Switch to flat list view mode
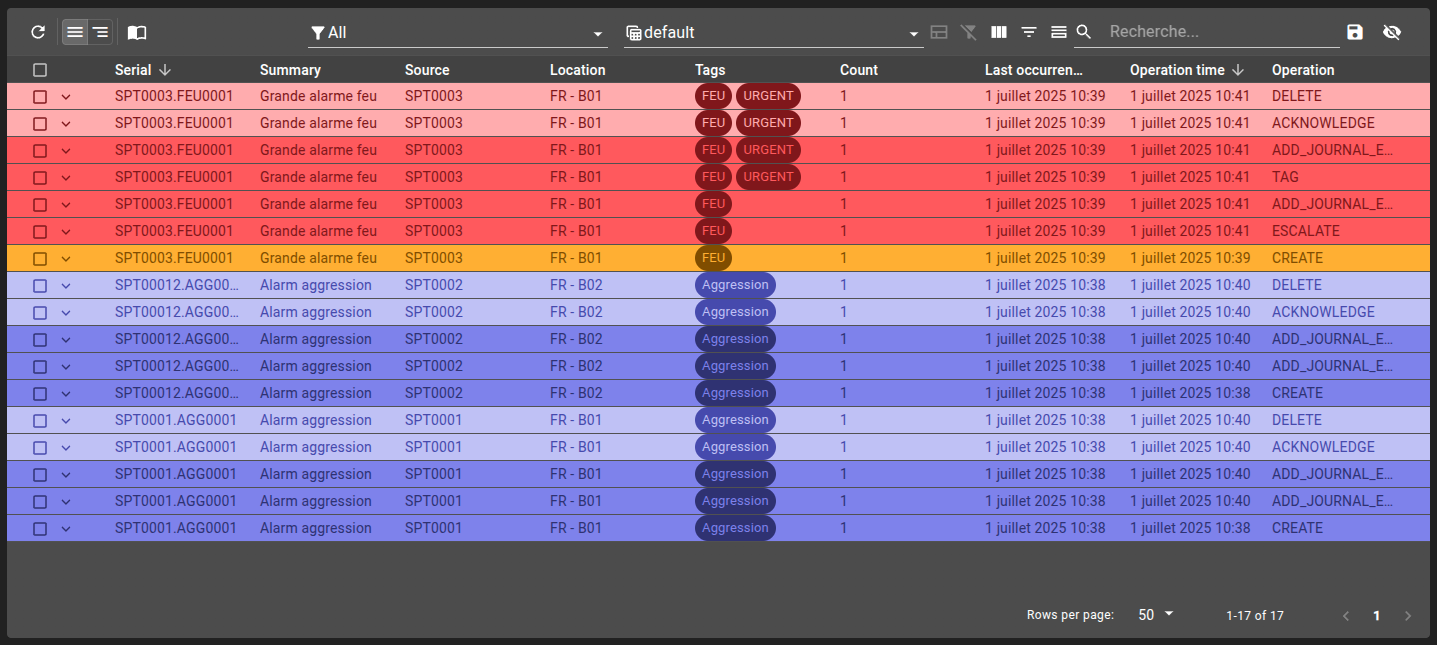1437x645 pixels. [75, 32]
